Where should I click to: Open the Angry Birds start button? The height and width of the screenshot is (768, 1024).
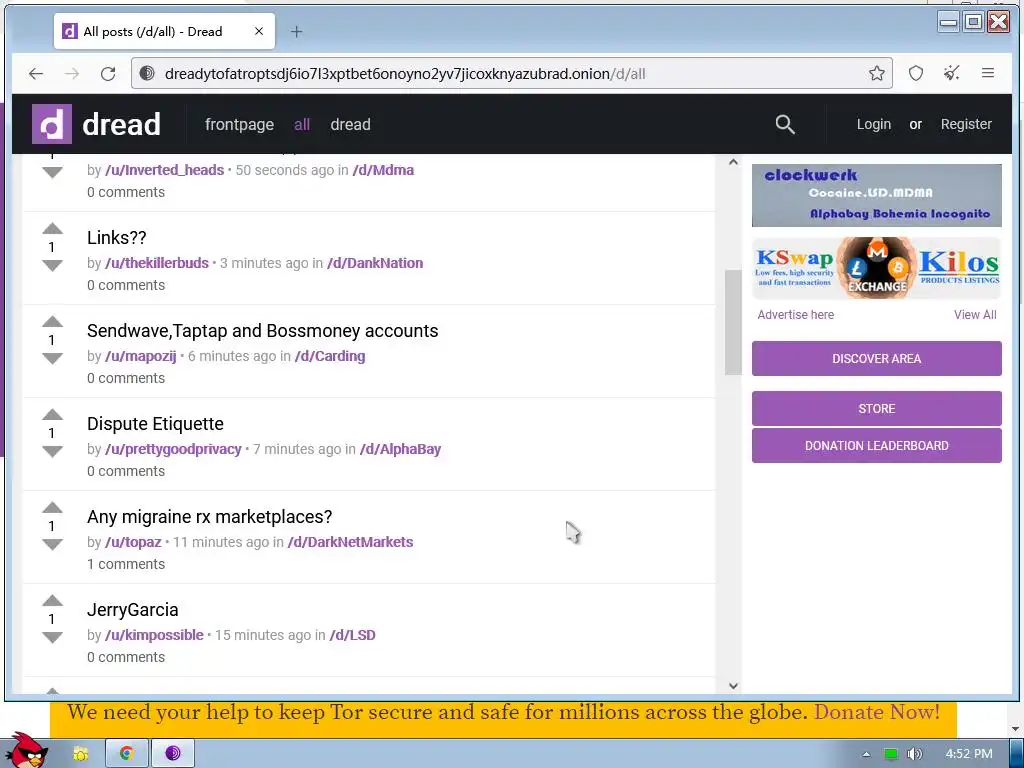click(27, 751)
